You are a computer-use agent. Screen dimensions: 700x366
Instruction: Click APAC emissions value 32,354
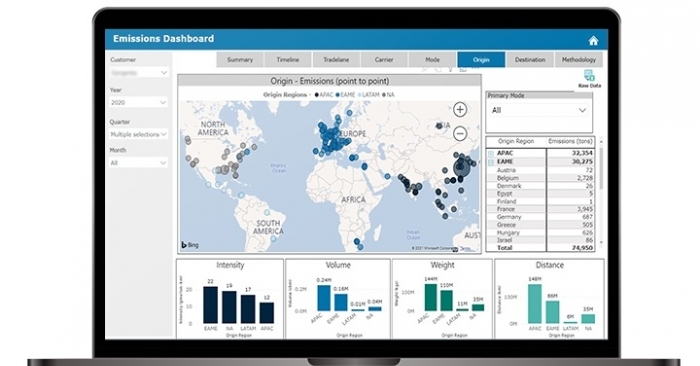click(x=582, y=153)
